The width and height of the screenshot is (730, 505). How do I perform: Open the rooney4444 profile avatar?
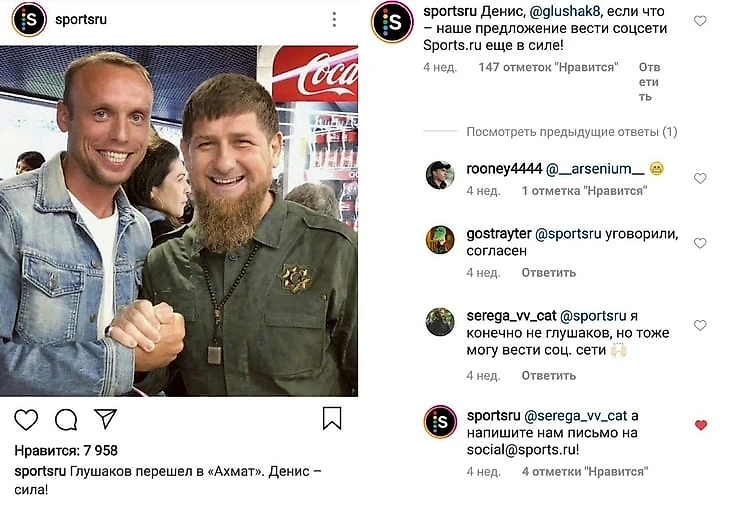440,175
